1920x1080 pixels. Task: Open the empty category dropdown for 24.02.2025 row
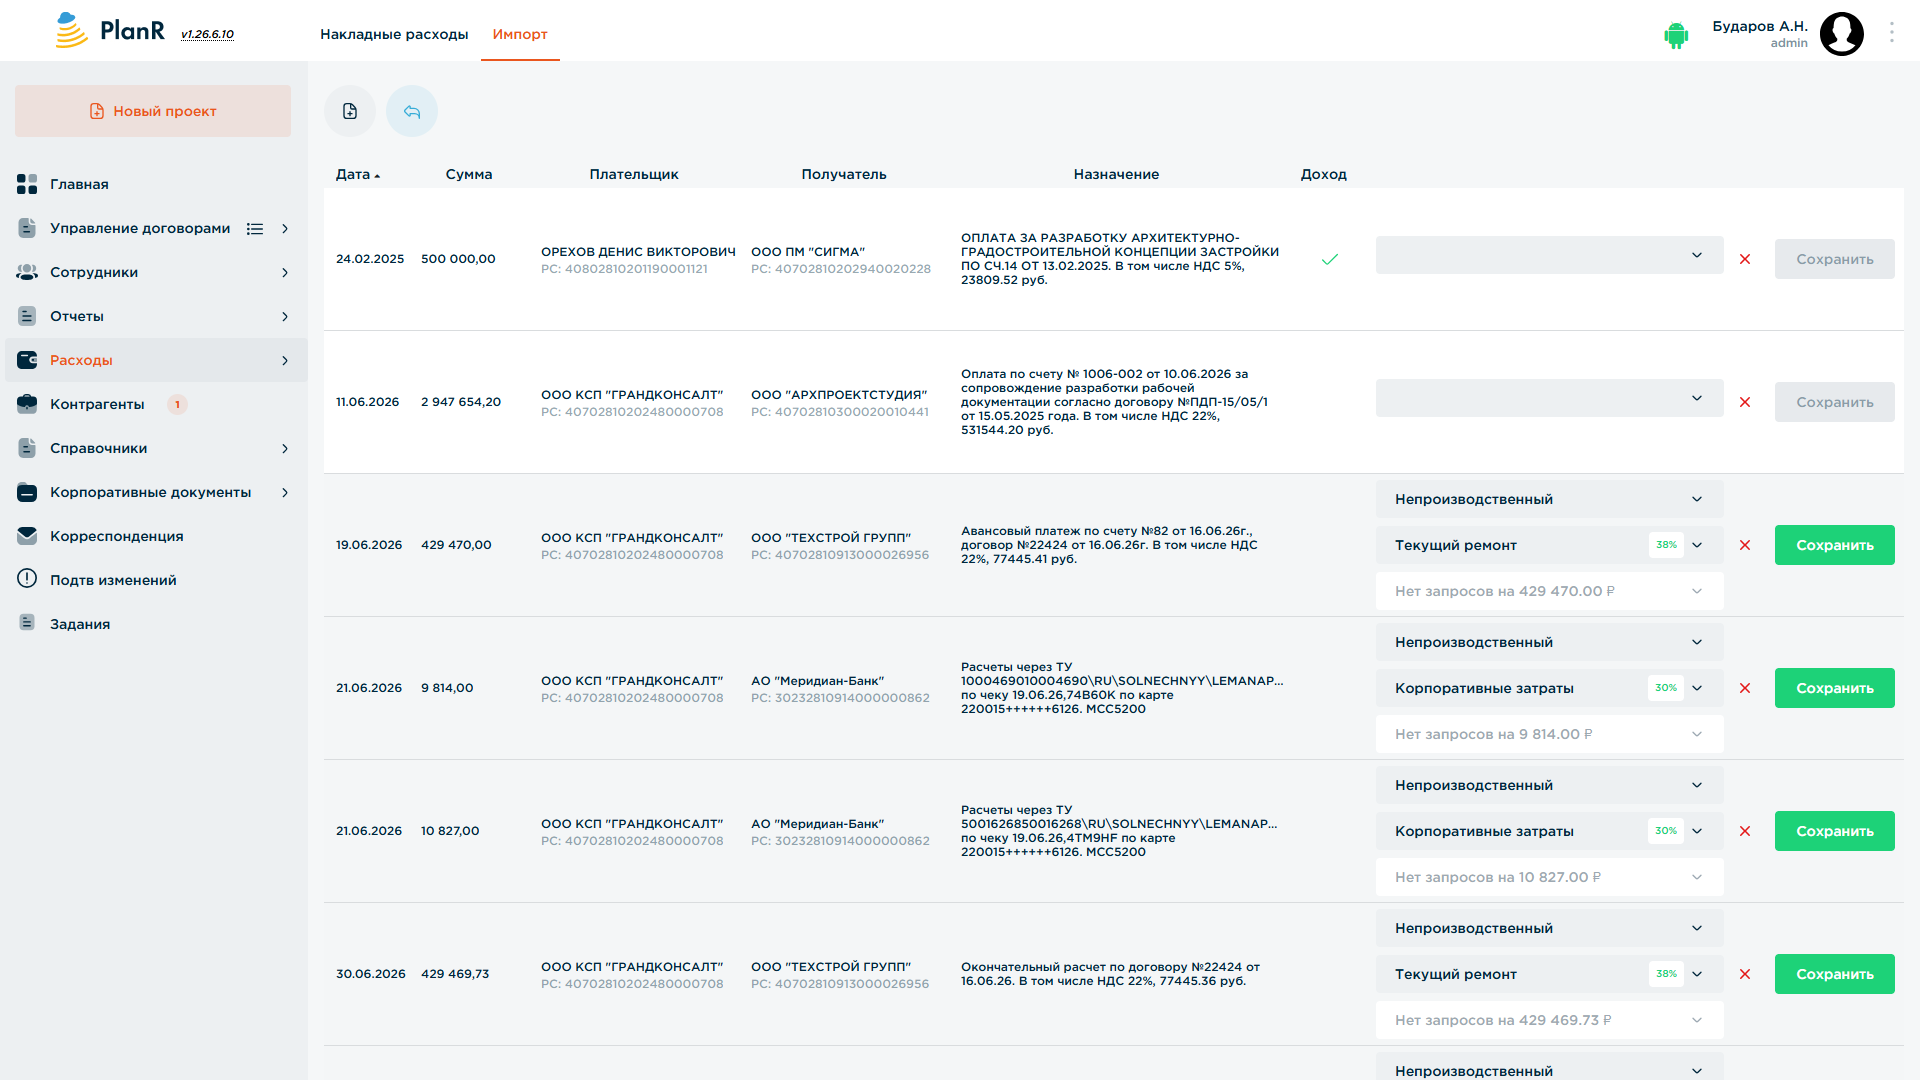(1549, 255)
